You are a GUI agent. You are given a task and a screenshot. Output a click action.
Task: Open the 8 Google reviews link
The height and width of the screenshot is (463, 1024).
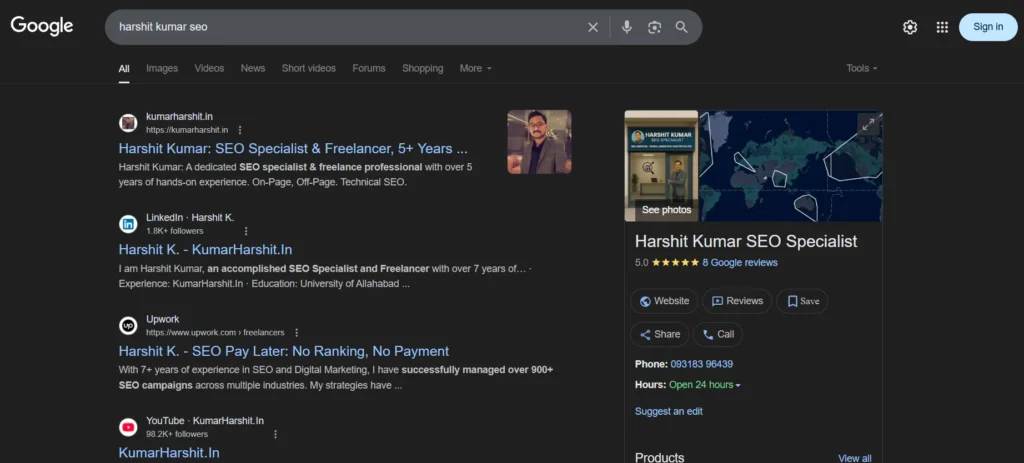click(740, 263)
